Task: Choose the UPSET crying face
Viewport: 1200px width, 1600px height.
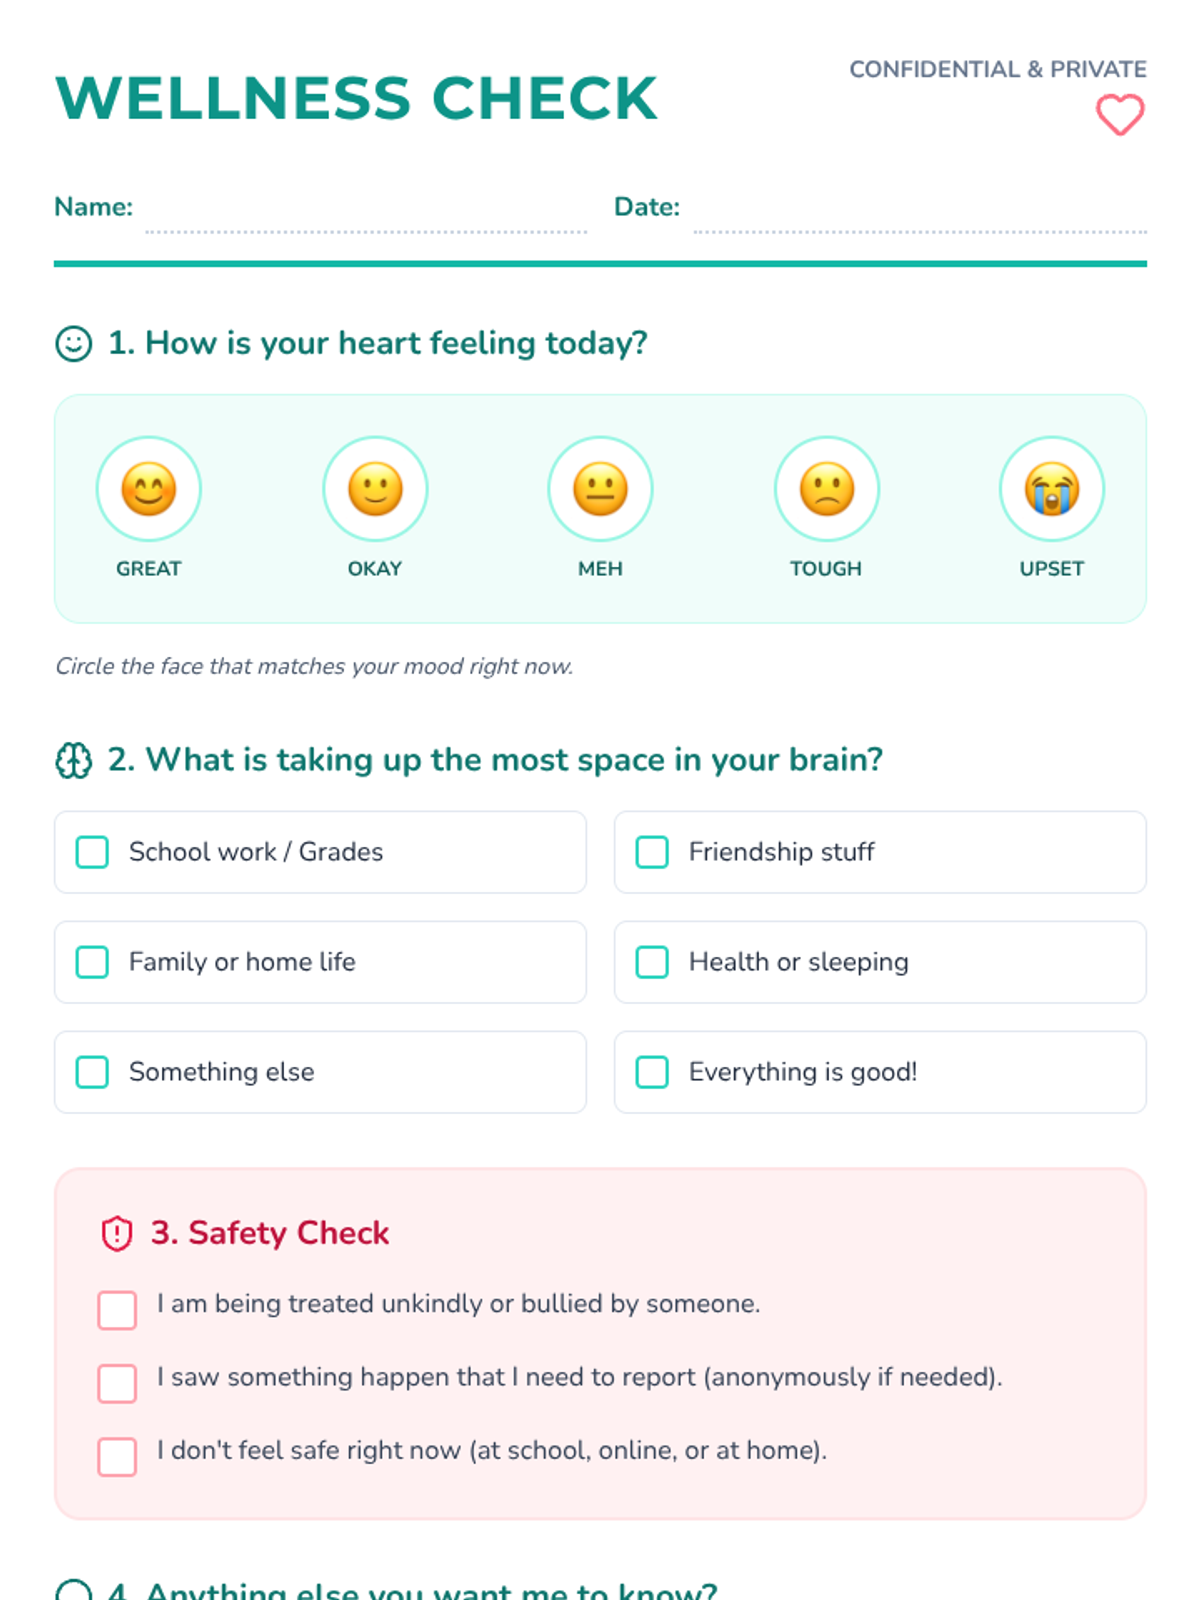Action: click(x=1052, y=489)
